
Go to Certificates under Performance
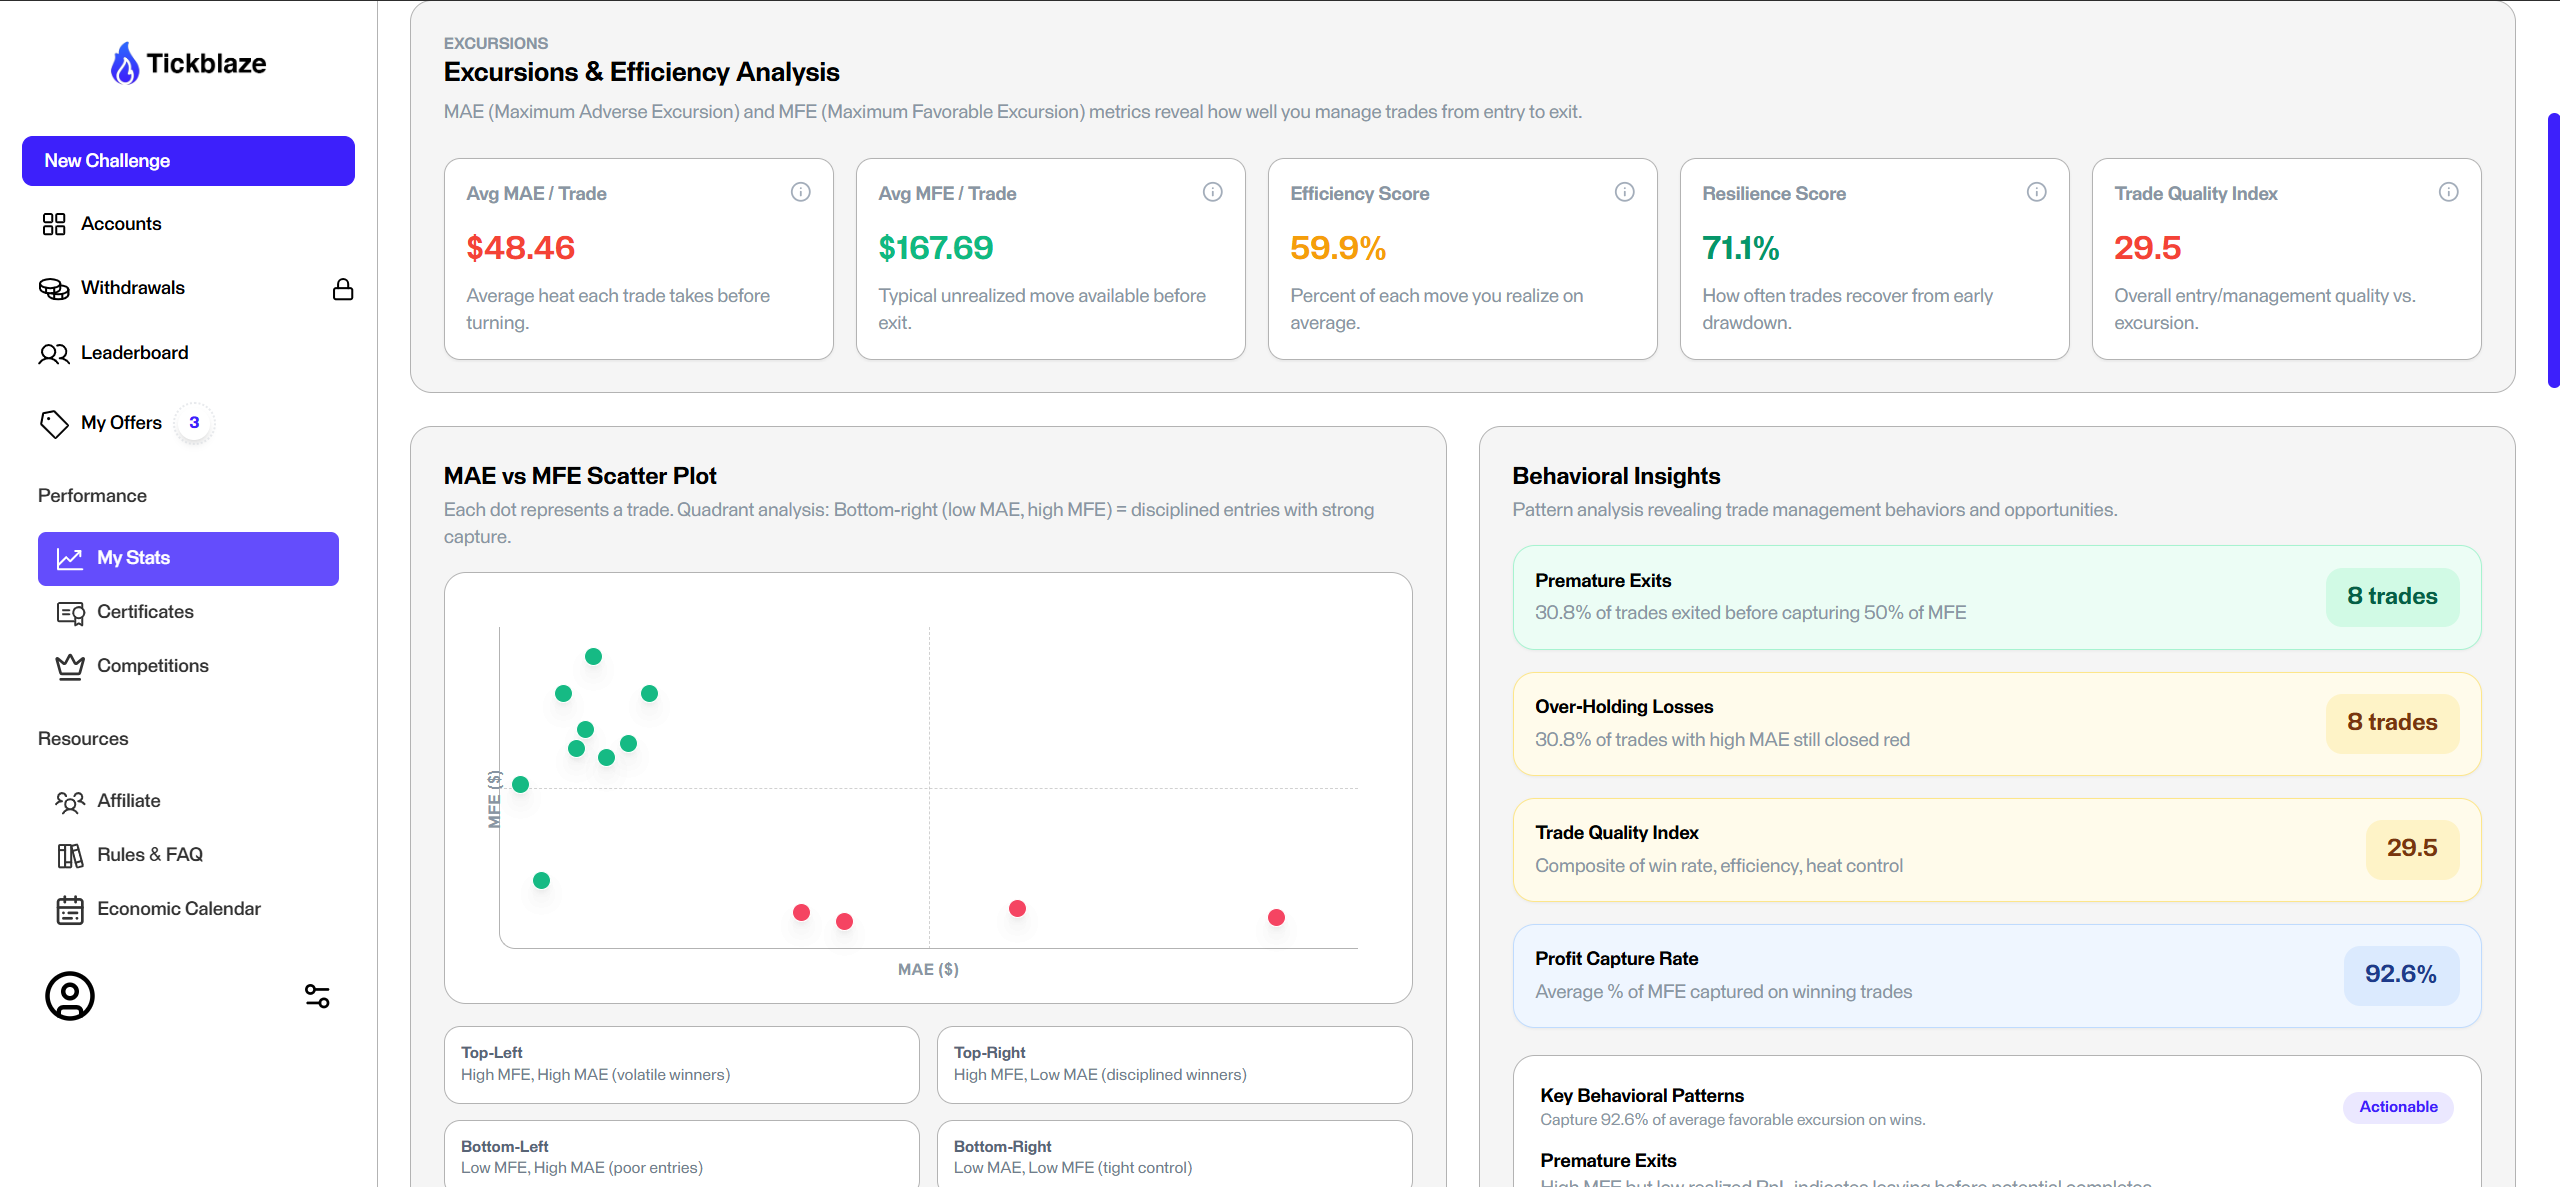click(145, 612)
